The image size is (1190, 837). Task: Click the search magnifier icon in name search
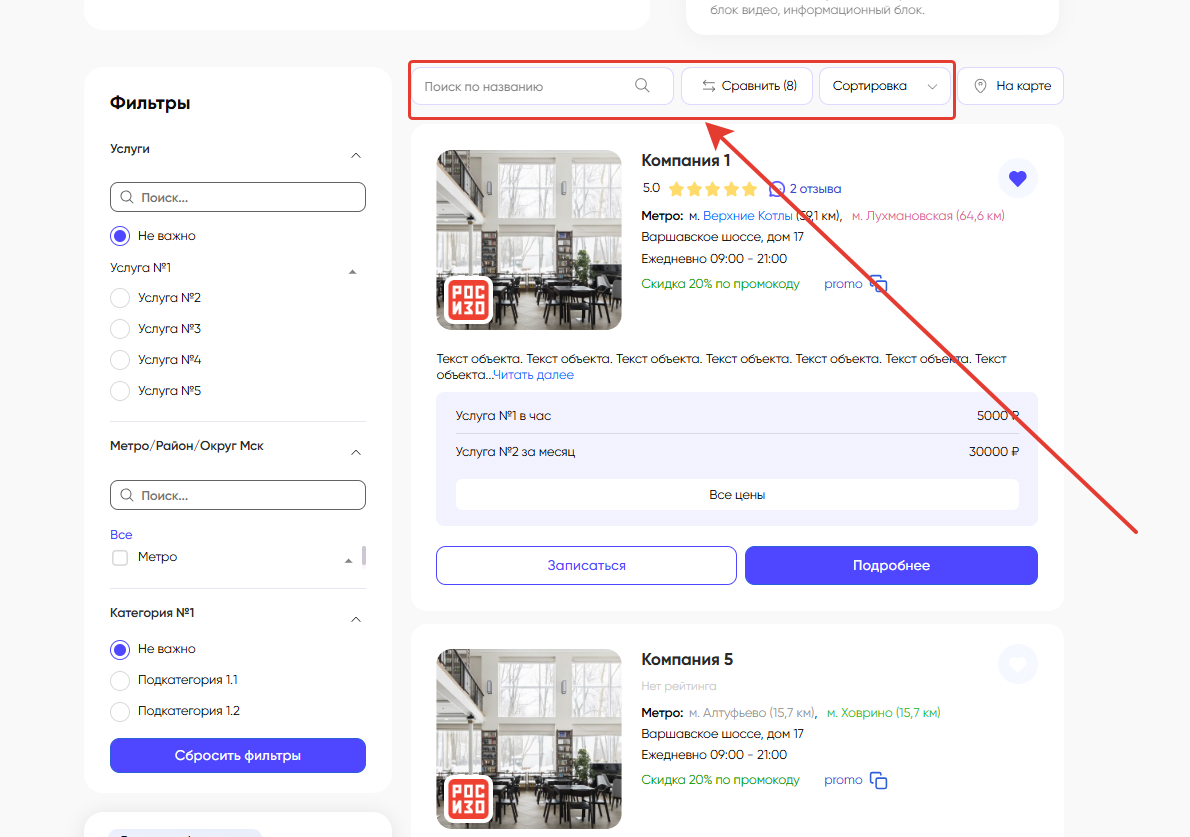(642, 86)
